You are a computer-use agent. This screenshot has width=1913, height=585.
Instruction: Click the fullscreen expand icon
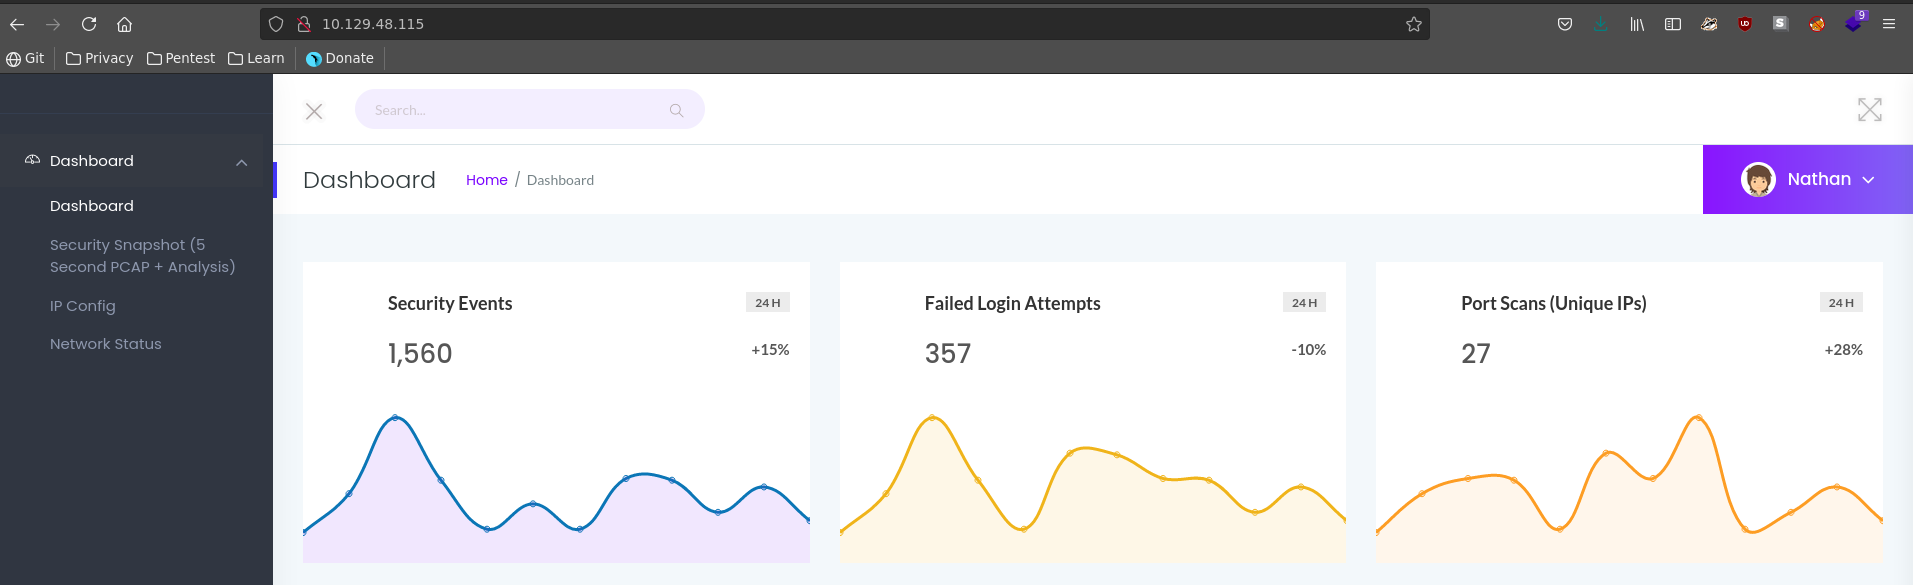[1869, 110]
